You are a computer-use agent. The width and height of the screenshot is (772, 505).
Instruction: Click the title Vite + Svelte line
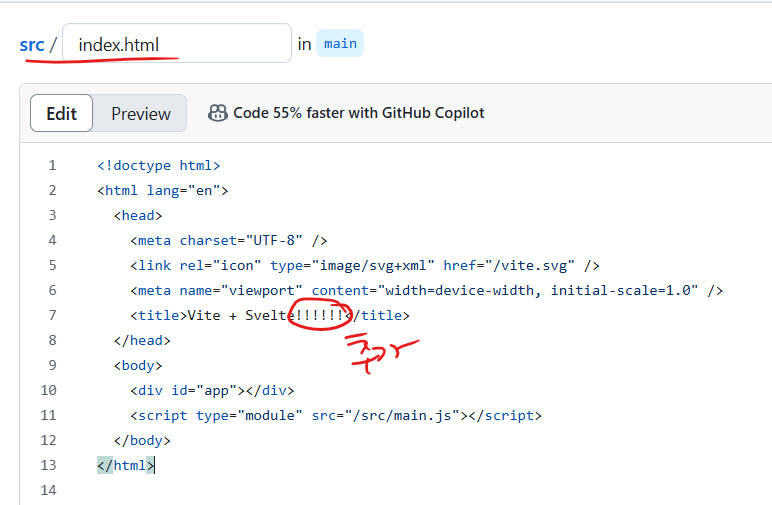tap(270, 316)
